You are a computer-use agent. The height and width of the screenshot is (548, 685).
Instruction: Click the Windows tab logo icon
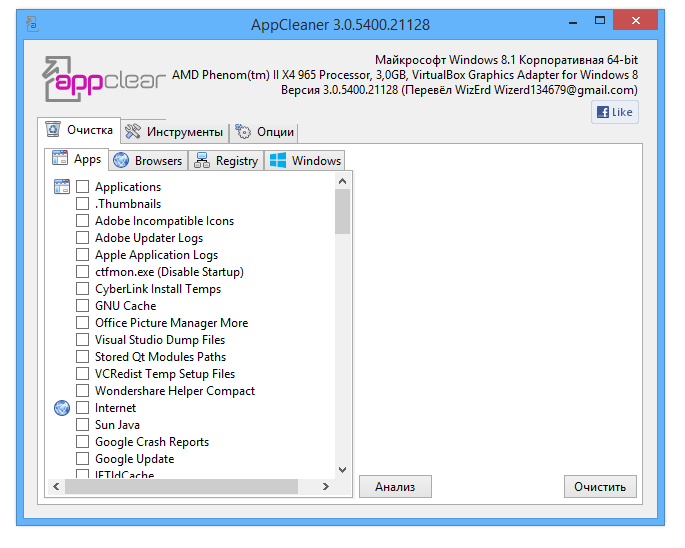click(x=278, y=160)
